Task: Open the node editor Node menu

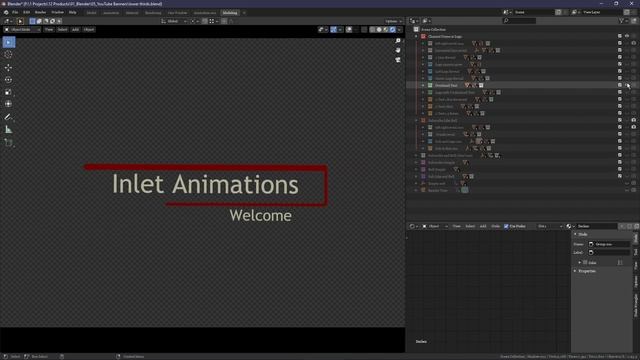Action: [x=496, y=226]
